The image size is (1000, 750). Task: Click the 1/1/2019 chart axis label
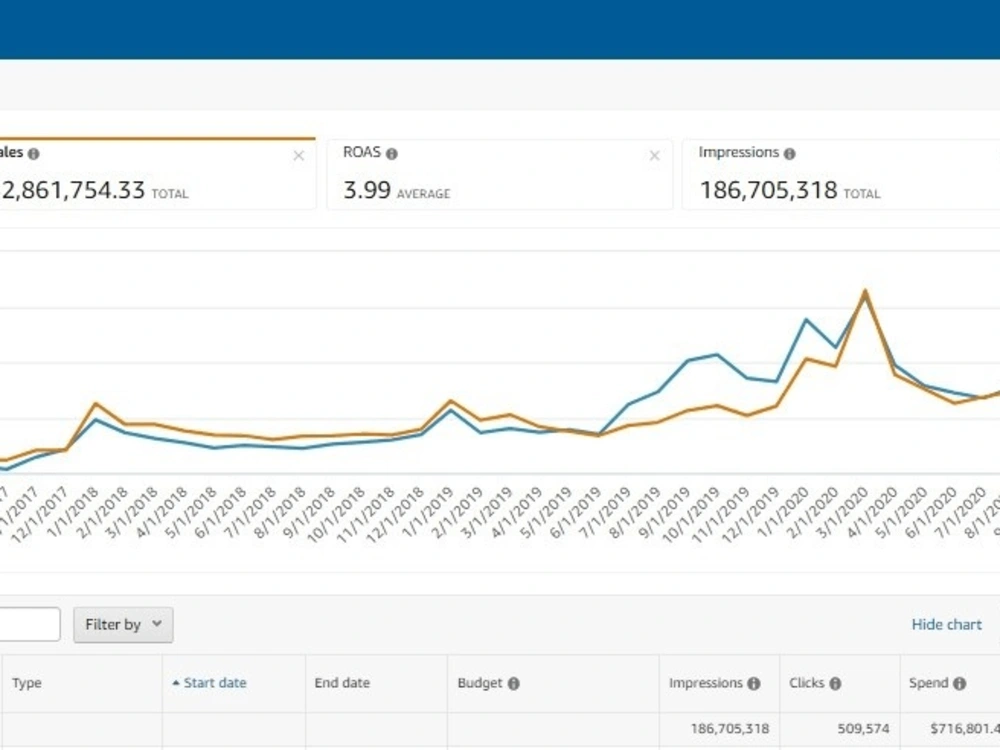point(429,511)
